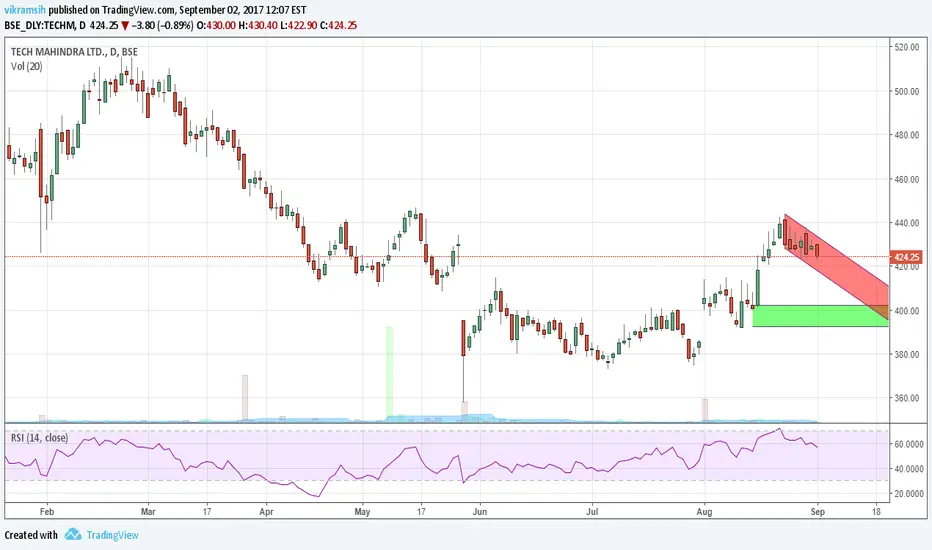Click the 520.00 price axis label
This screenshot has height=550, width=932.
point(908,47)
